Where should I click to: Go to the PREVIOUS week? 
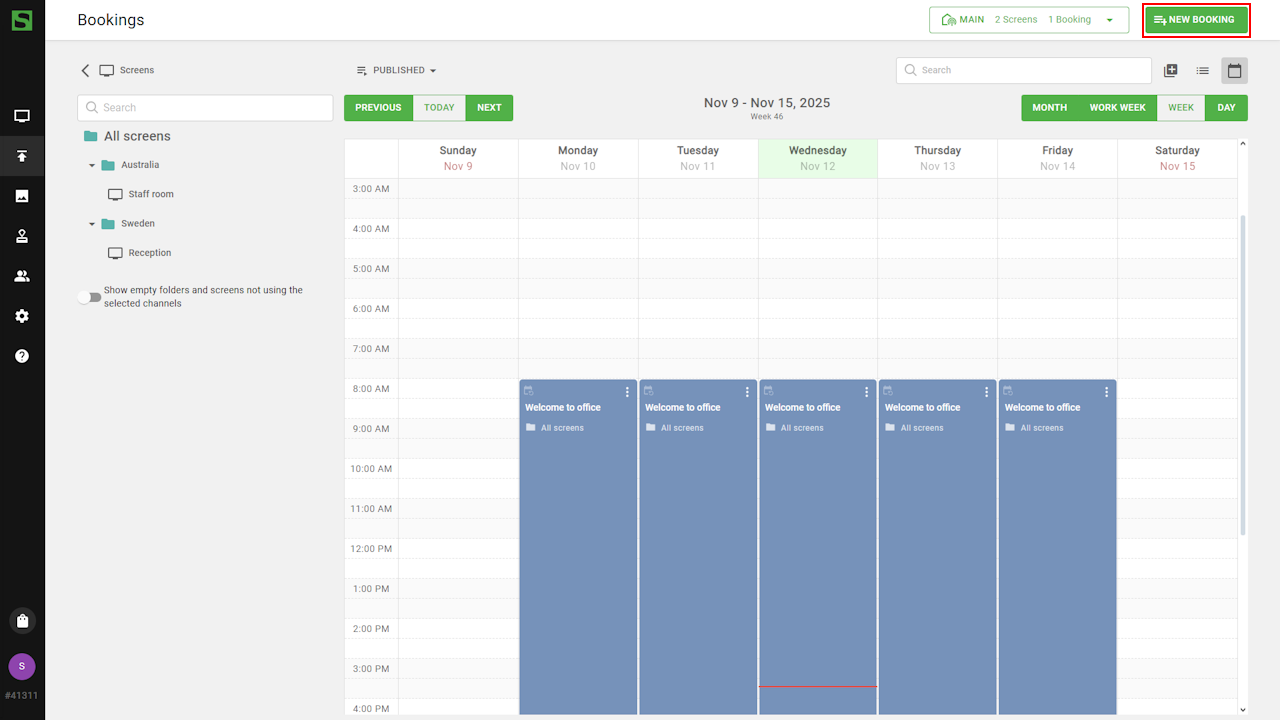(378, 108)
